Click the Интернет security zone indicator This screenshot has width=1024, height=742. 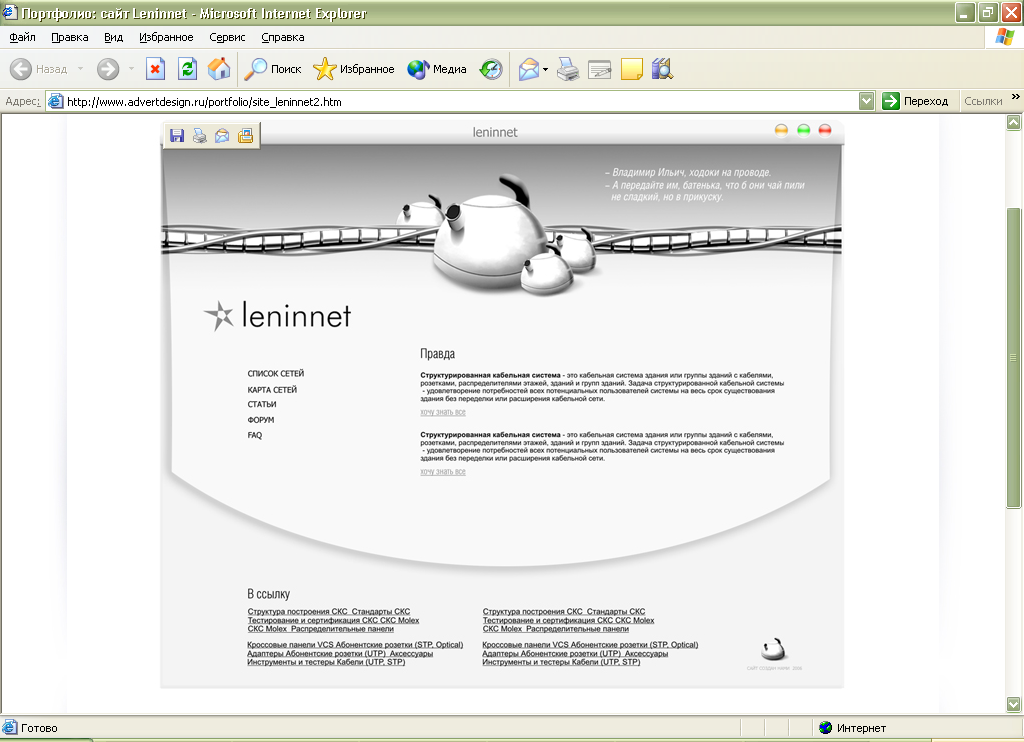tap(853, 728)
